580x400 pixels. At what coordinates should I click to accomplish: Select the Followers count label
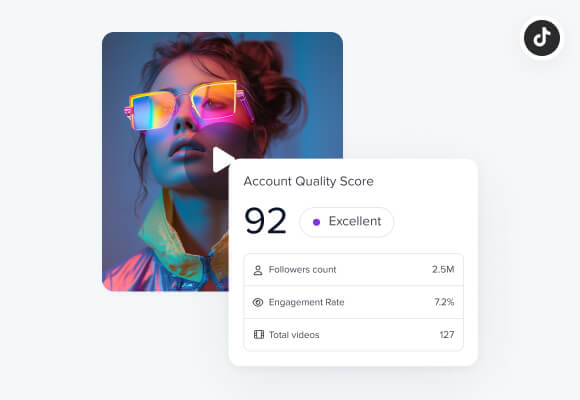point(302,270)
